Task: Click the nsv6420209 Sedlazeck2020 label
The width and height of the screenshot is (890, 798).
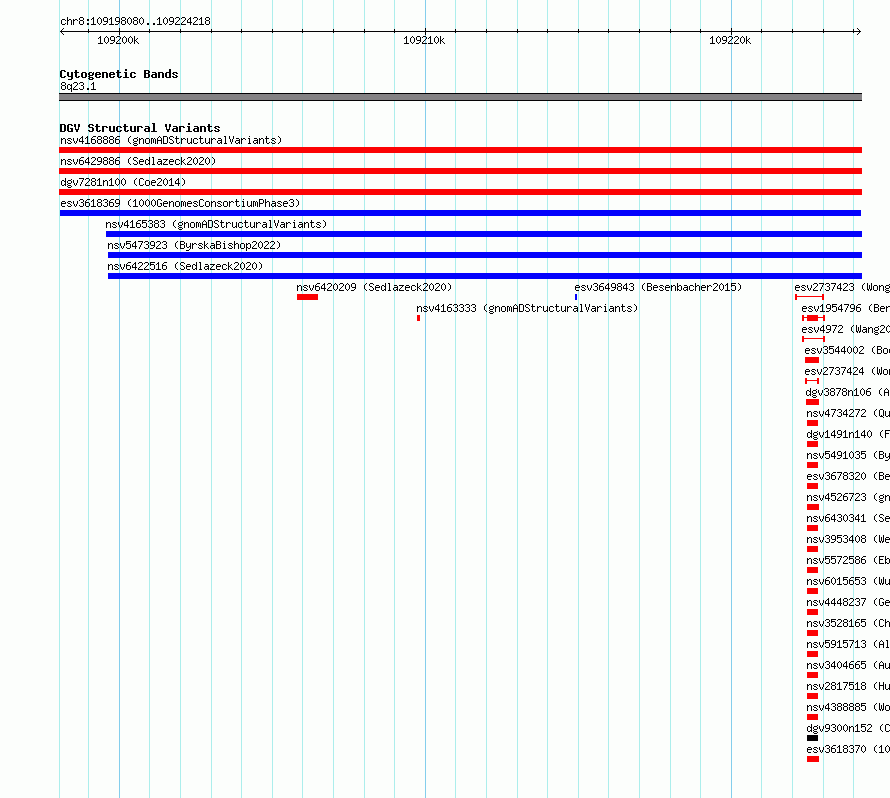Action: [x=374, y=287]
